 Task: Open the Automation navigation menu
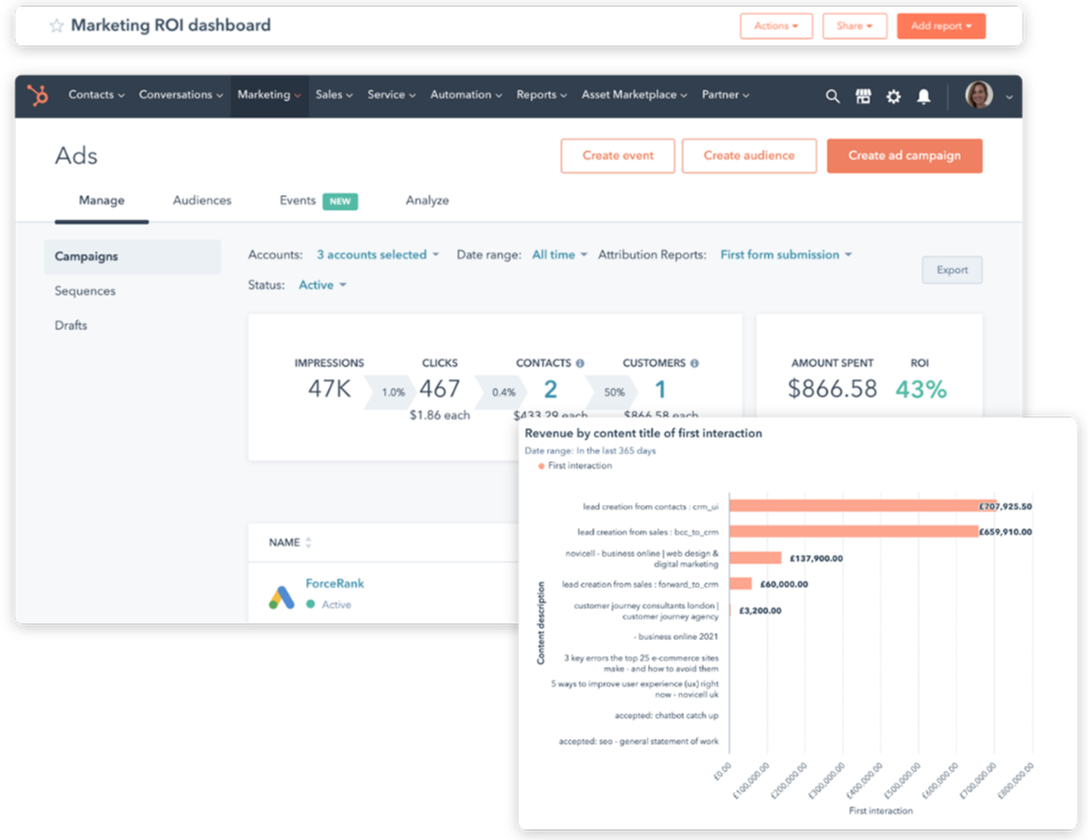(466, 95)
